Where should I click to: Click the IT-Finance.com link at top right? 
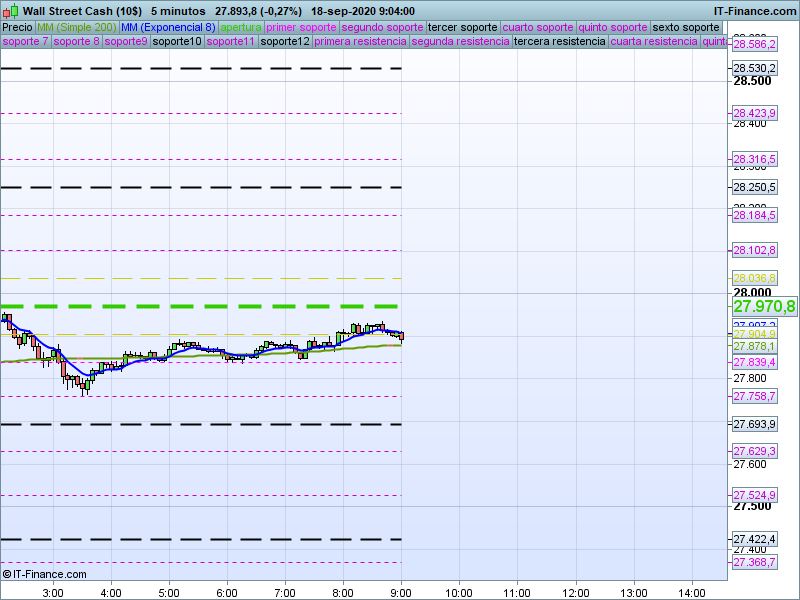coord(754,11)
